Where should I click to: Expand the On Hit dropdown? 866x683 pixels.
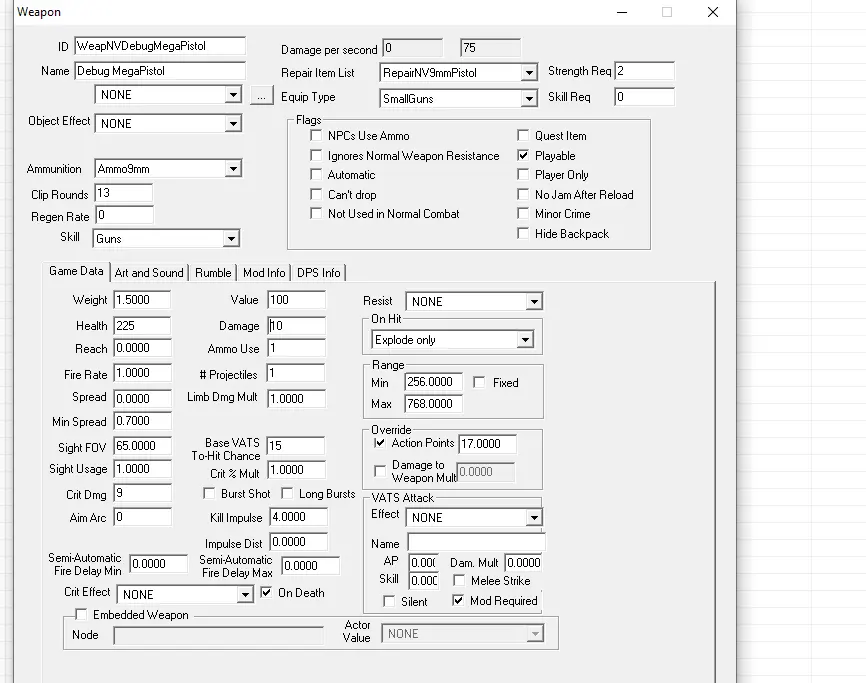[525, 340]
